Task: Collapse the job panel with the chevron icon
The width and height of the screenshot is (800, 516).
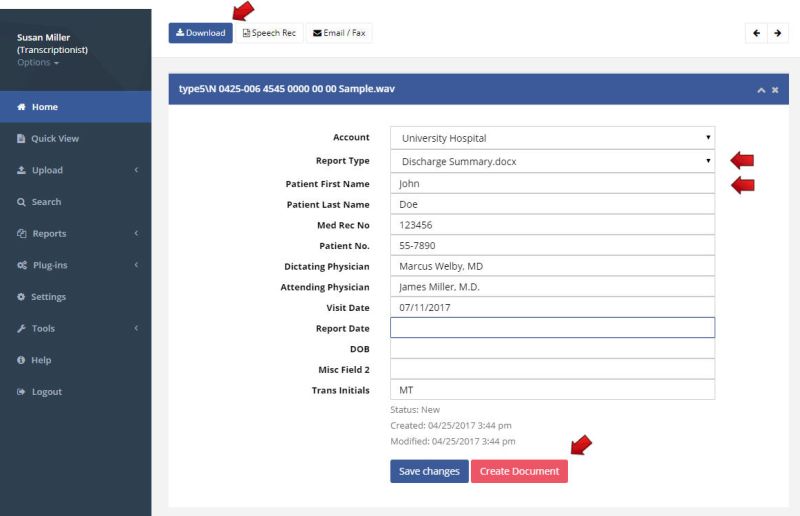Action: coord(760,90)
